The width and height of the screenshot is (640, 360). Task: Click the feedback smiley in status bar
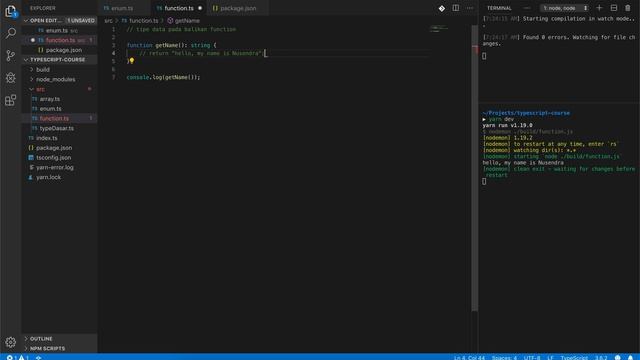(x=618, y=358)
